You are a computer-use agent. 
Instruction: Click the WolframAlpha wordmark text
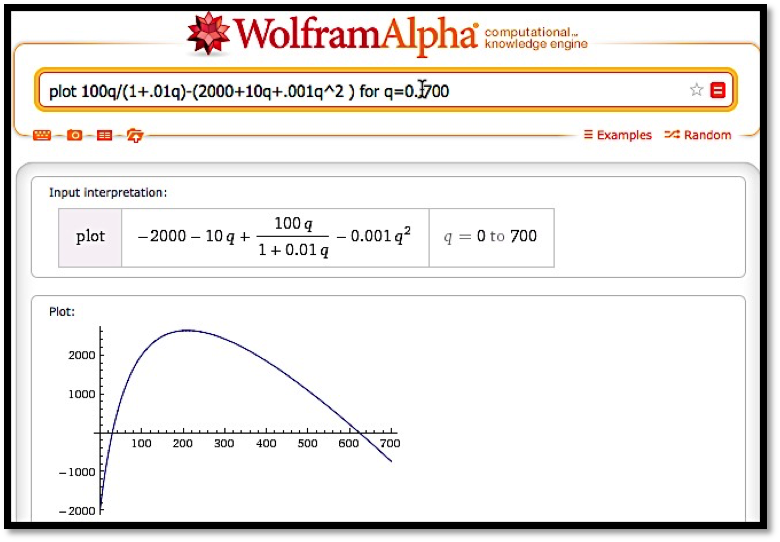pyautogui.click(x=356, y=36)
